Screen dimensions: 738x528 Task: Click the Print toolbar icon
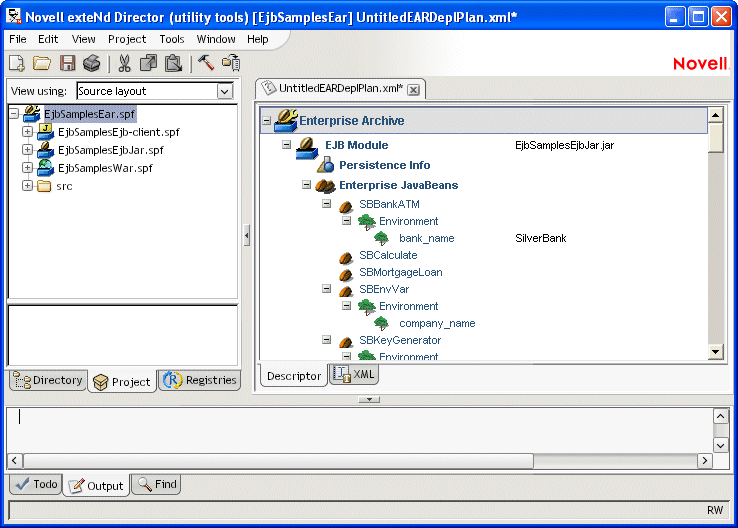tap(91, 63)
